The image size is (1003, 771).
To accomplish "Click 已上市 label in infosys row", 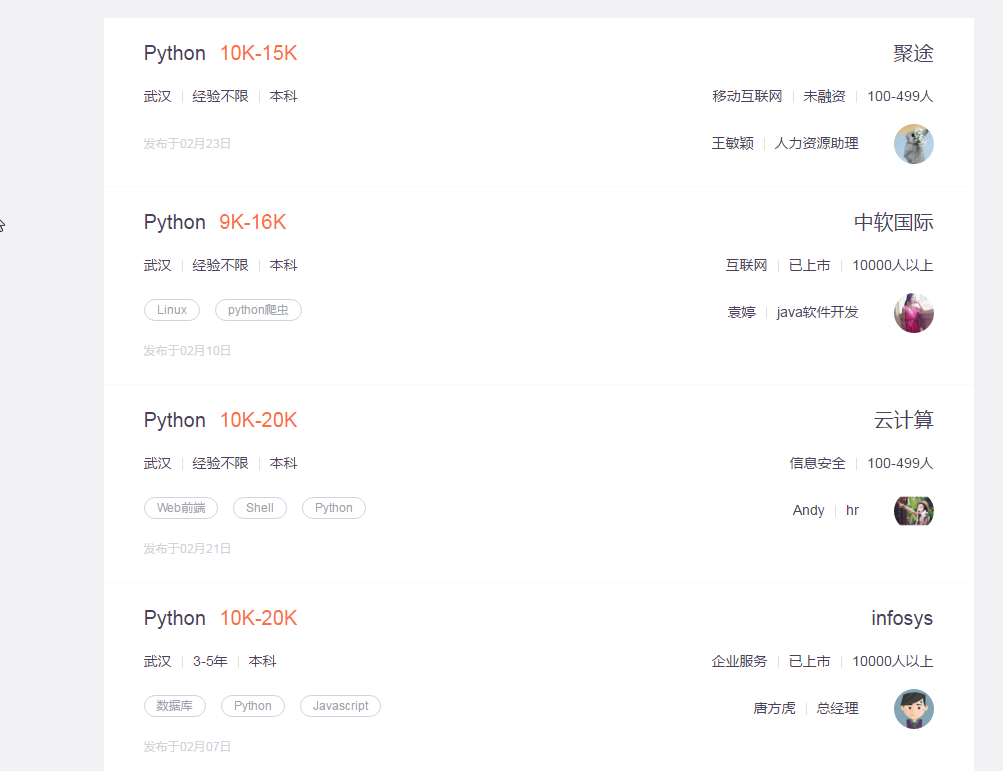I will click(x=810, y=662).
